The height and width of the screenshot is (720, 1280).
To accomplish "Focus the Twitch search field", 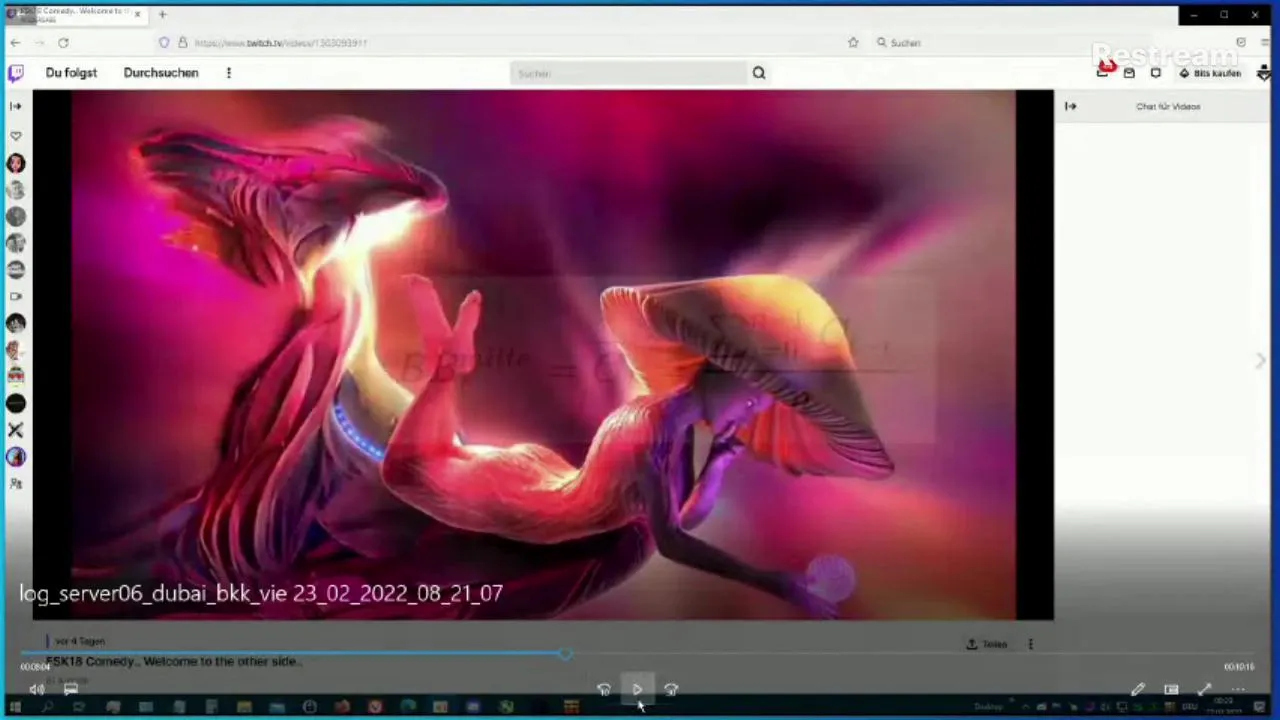I will tap(628, 73).
